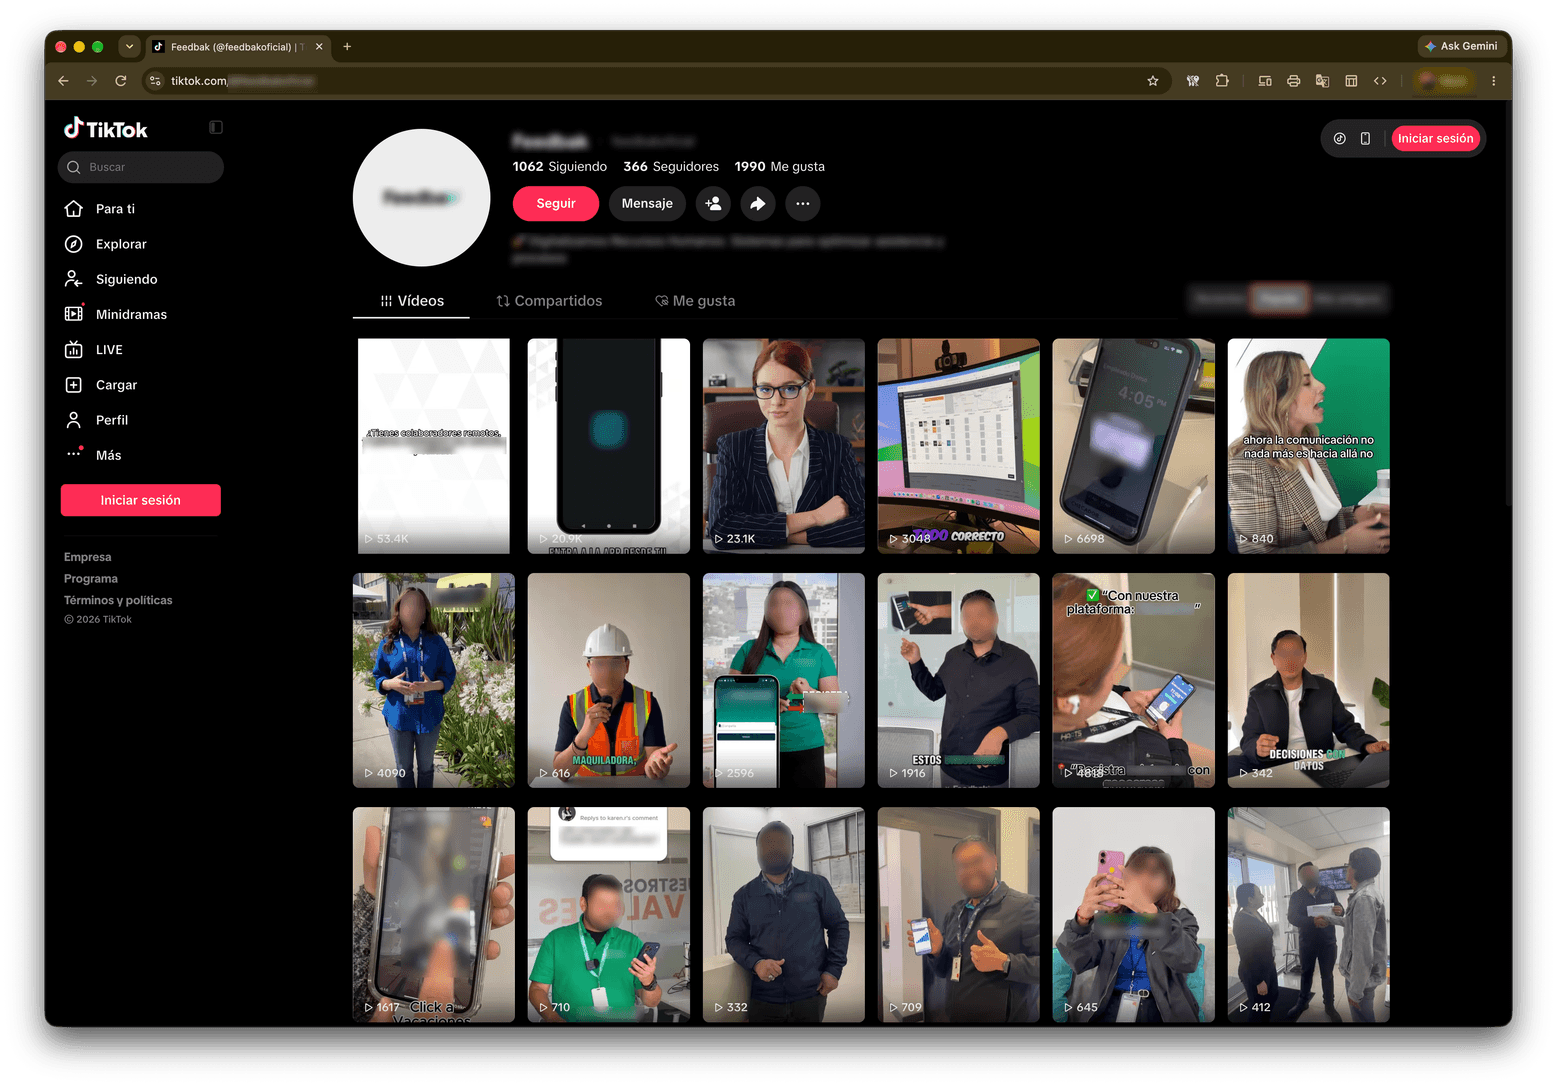Screen dimensions: 1557x1086
Task: Open the video with 1916 views
Action: pos(959,680)
